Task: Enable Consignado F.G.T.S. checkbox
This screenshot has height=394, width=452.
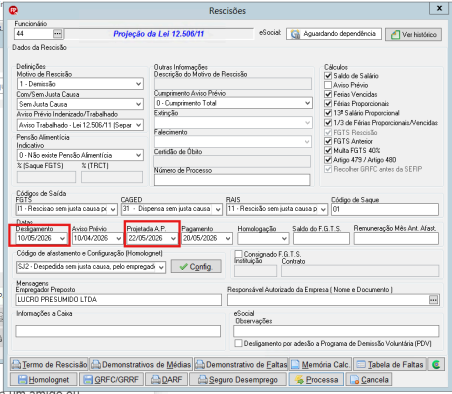Action: [x=238, y=254]
